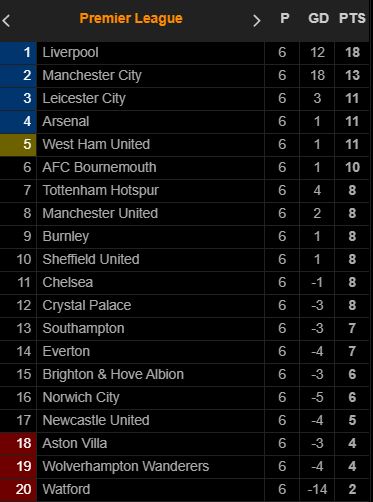Click the red position 18 relegation marker
The image size is (373, 502).
pos(18,444)
